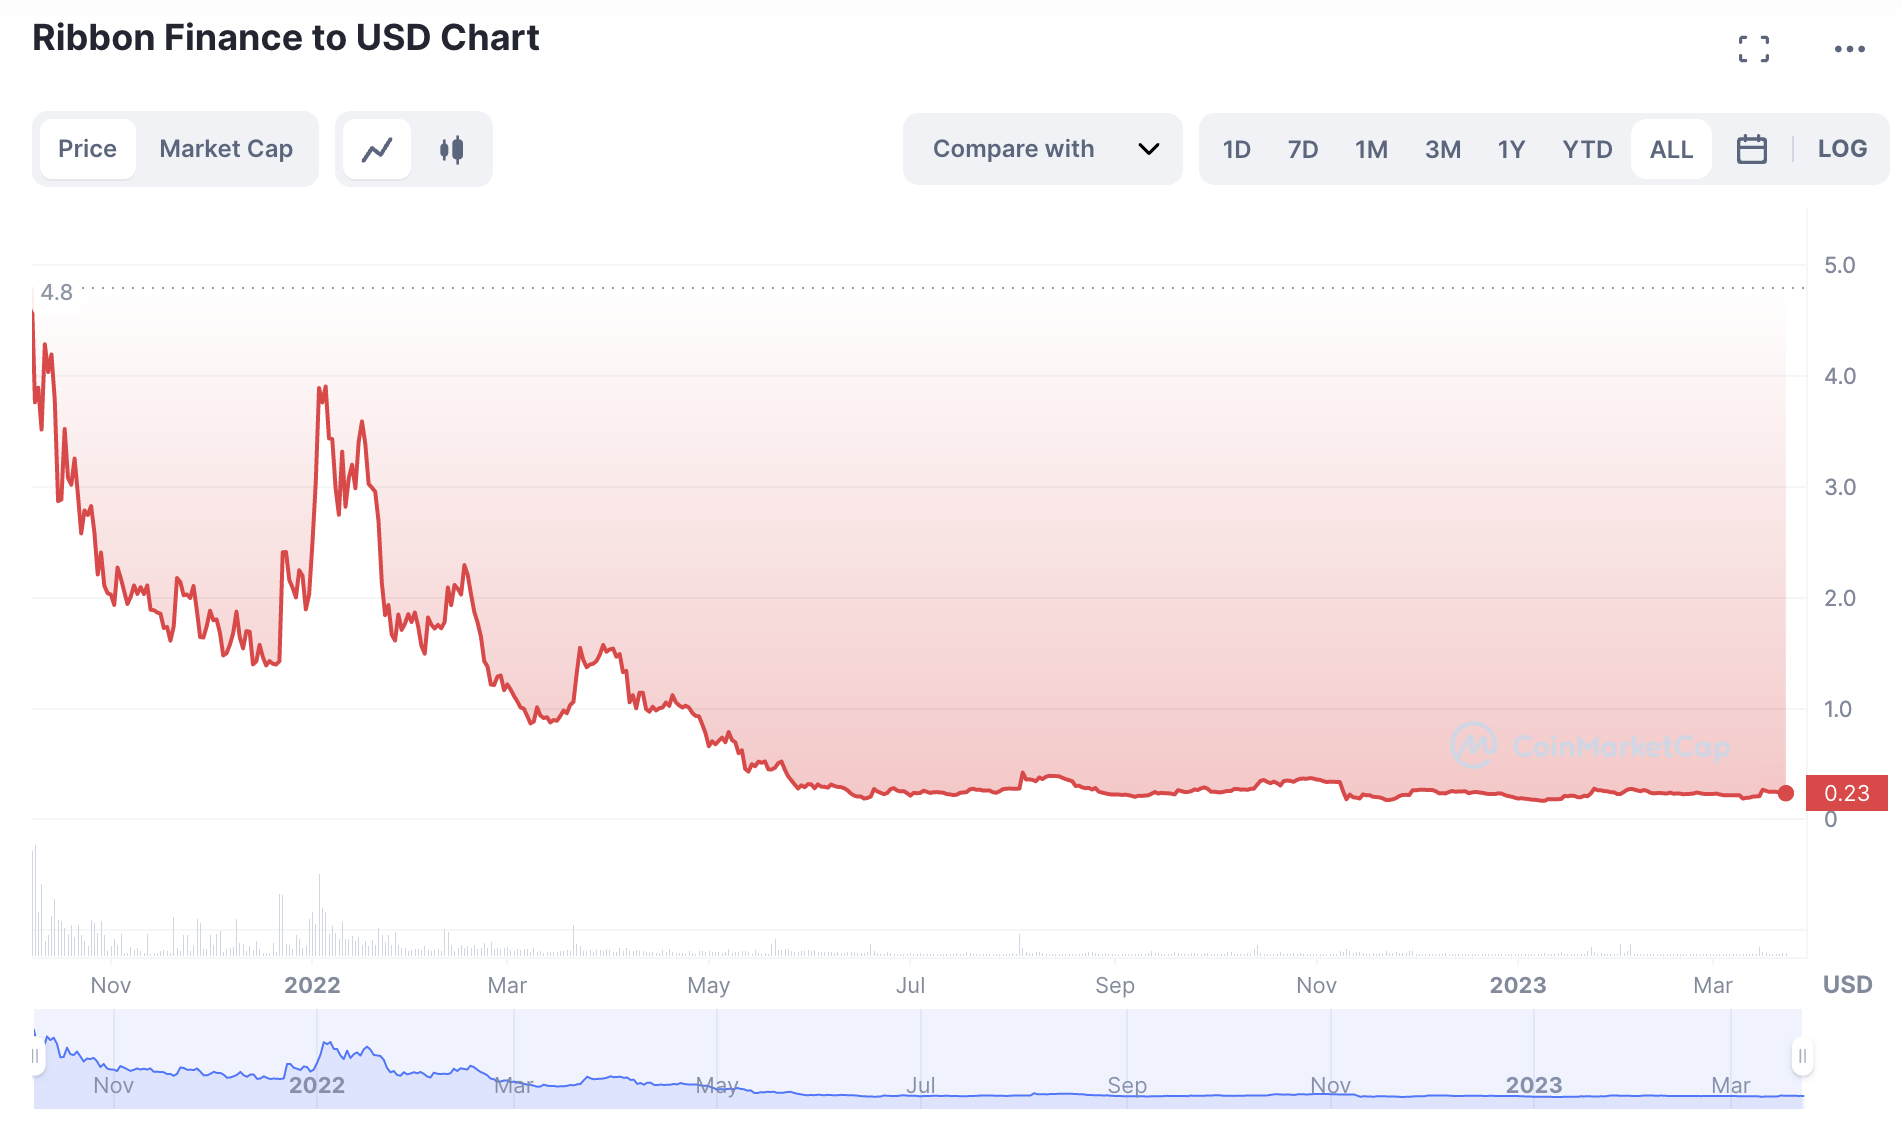Switch to candlestick chart icon

[x=452, y=150]
